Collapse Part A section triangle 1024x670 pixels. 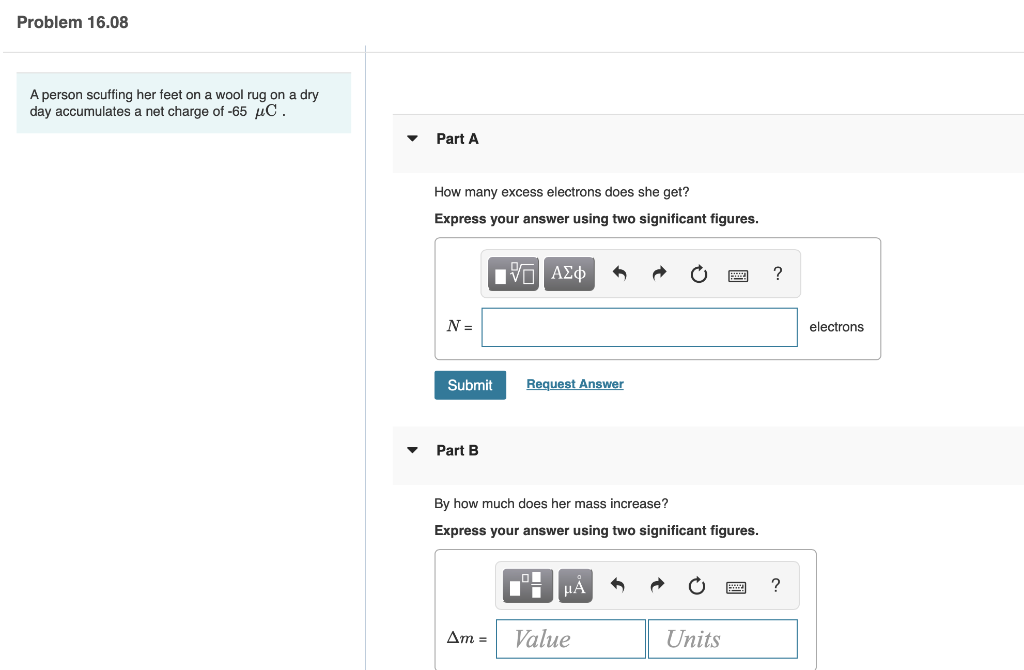click(412, 138)
